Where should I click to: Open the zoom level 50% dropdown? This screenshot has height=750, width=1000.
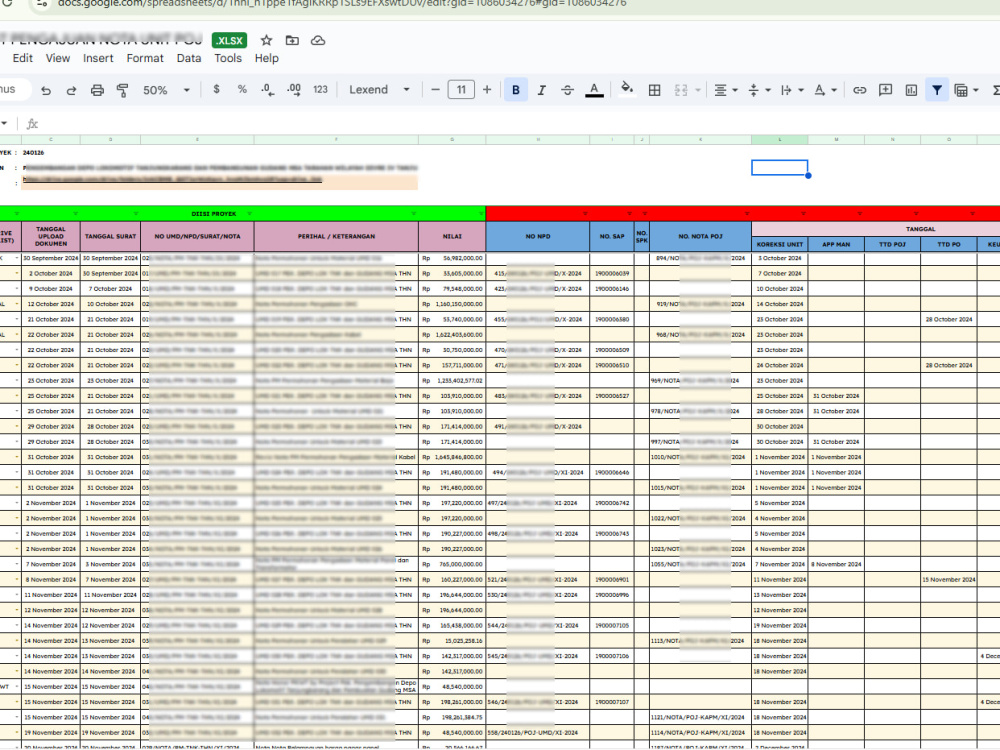[166, 90]
